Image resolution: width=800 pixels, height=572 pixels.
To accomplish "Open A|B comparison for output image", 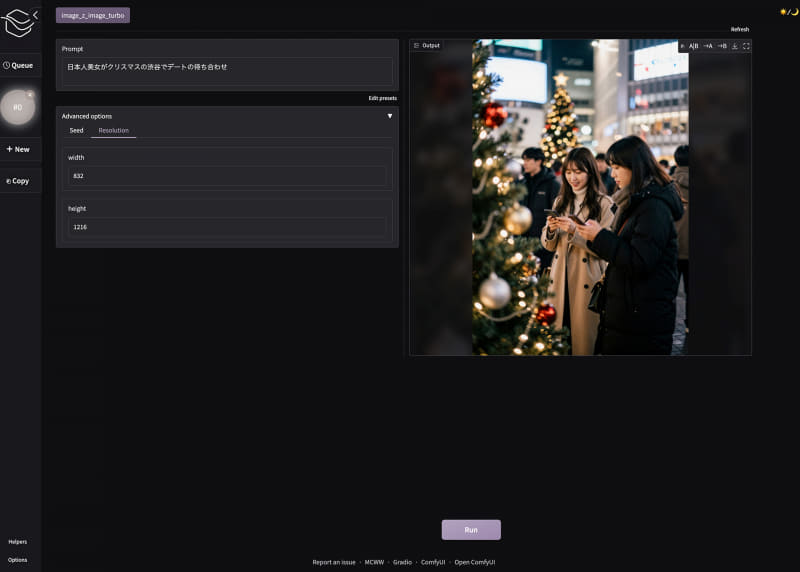I will tap(694, 46).
